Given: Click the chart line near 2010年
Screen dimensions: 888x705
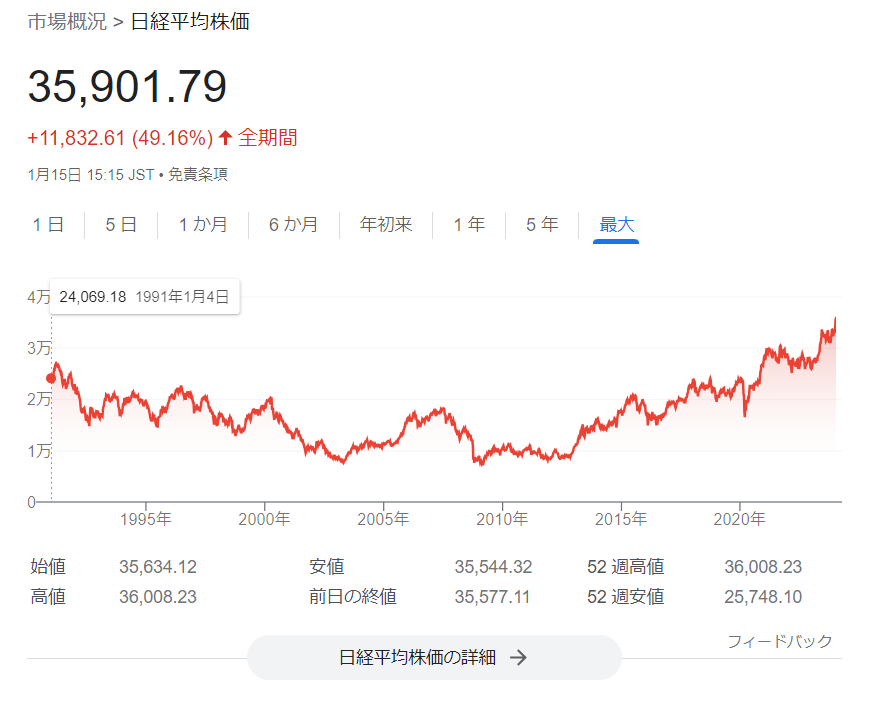Looking at the screenshot, I should 502,452.
